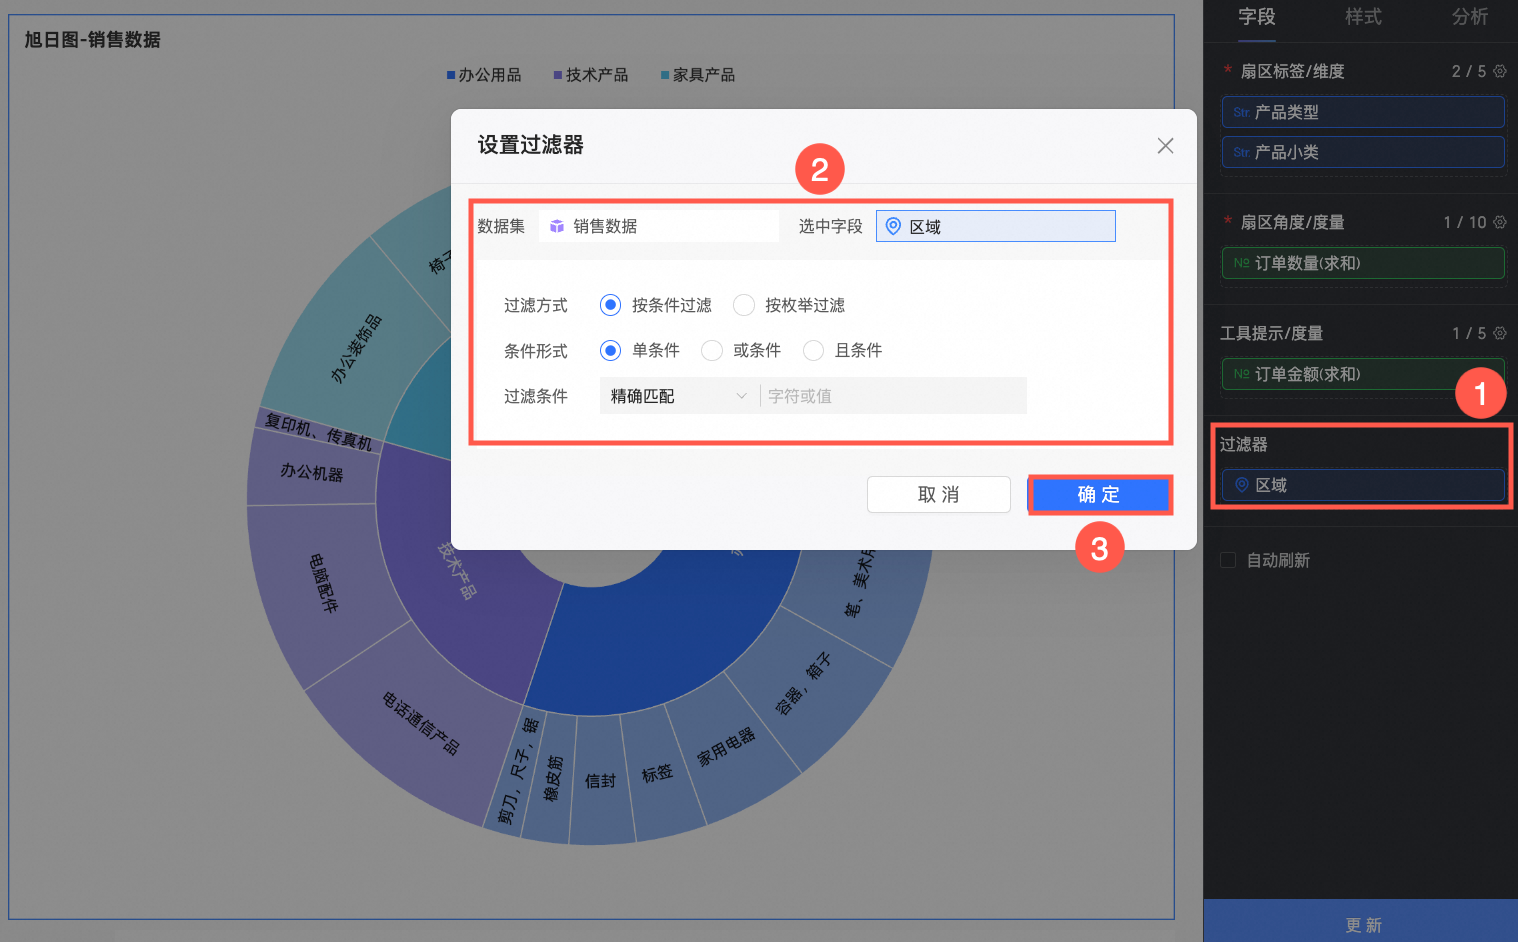
Task: Click the 取消 cancel button
Action: click(x=939, y=495)
